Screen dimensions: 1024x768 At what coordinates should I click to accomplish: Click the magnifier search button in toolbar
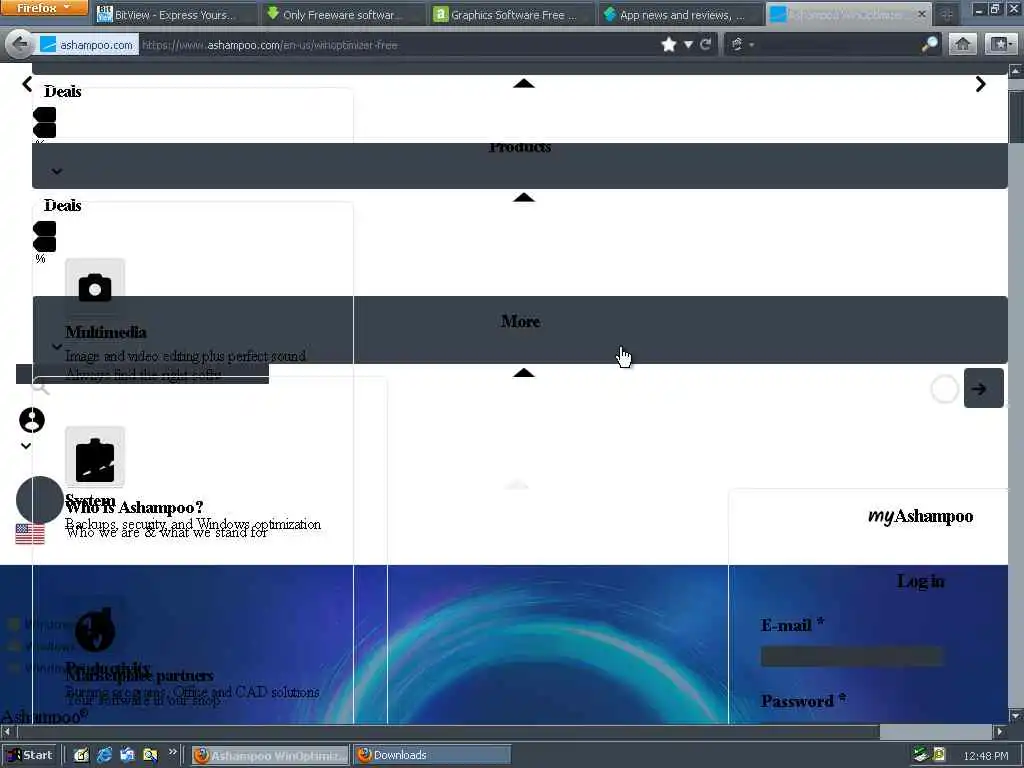(929, 44)
